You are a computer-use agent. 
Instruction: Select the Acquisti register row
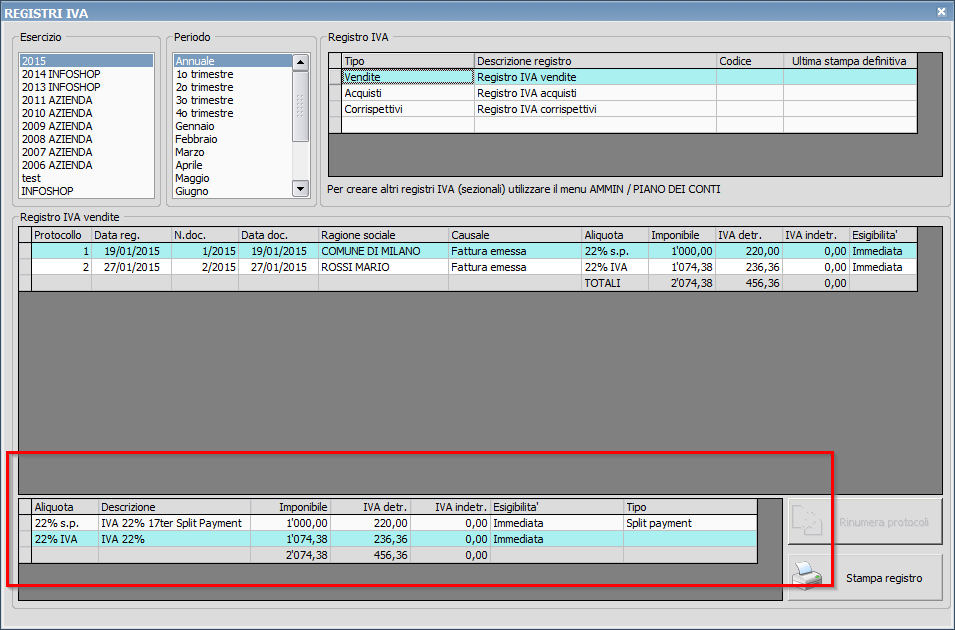(363, 92)
